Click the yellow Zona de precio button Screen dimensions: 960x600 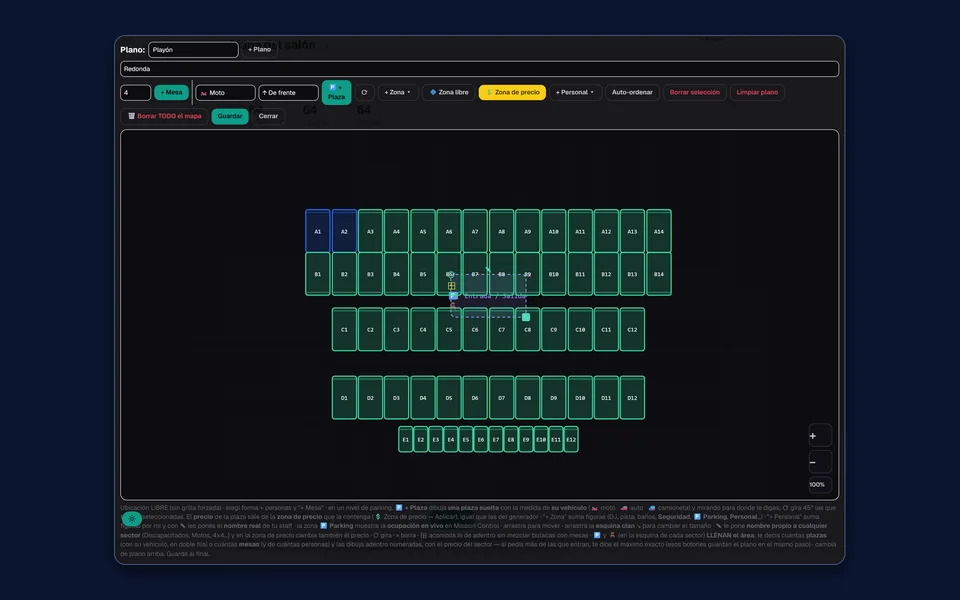pos(512,92)
